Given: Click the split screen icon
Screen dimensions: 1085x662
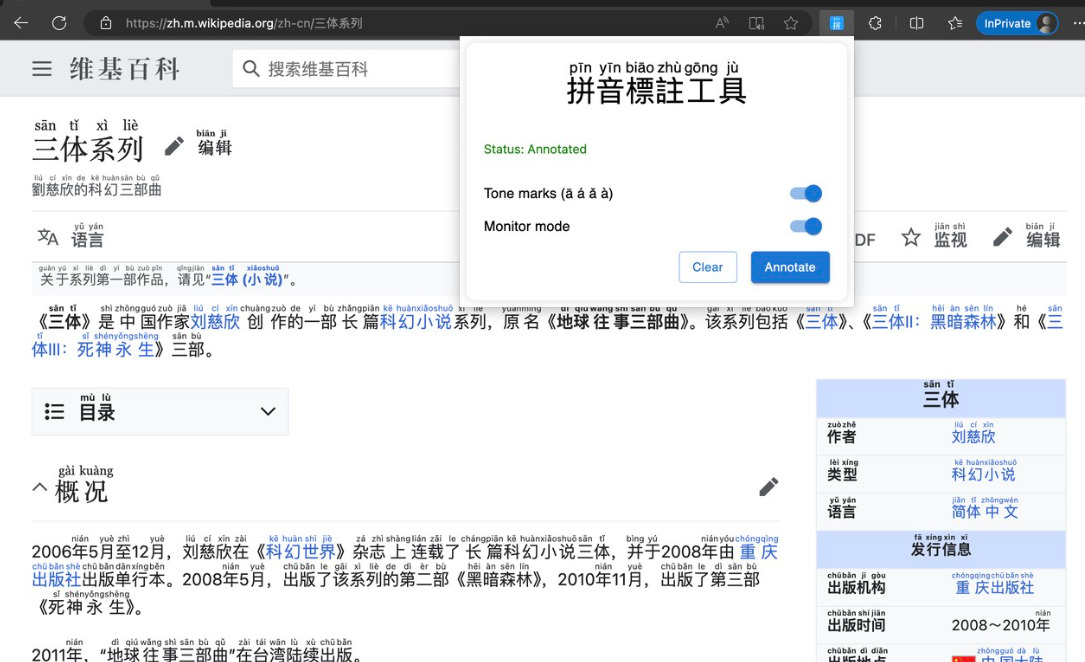Looking at the screenshot, I should click(916, 23).
